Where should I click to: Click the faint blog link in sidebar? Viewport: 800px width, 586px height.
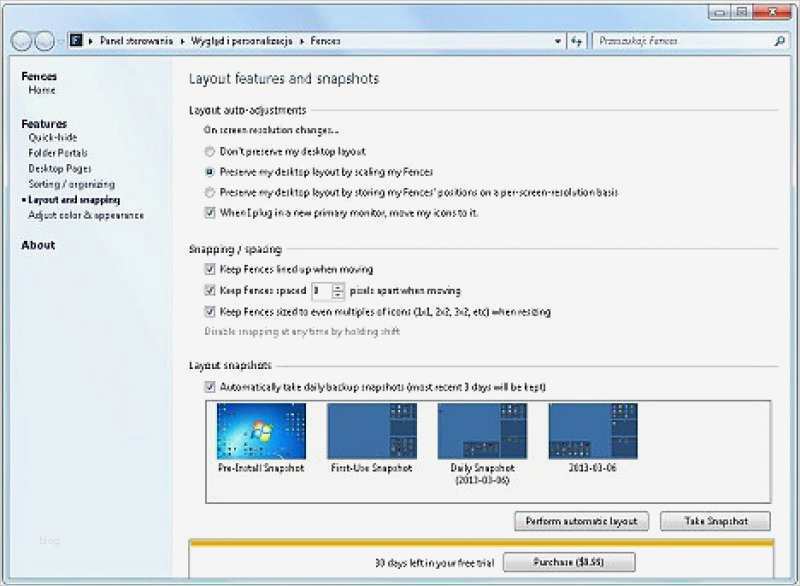[49, 540]
